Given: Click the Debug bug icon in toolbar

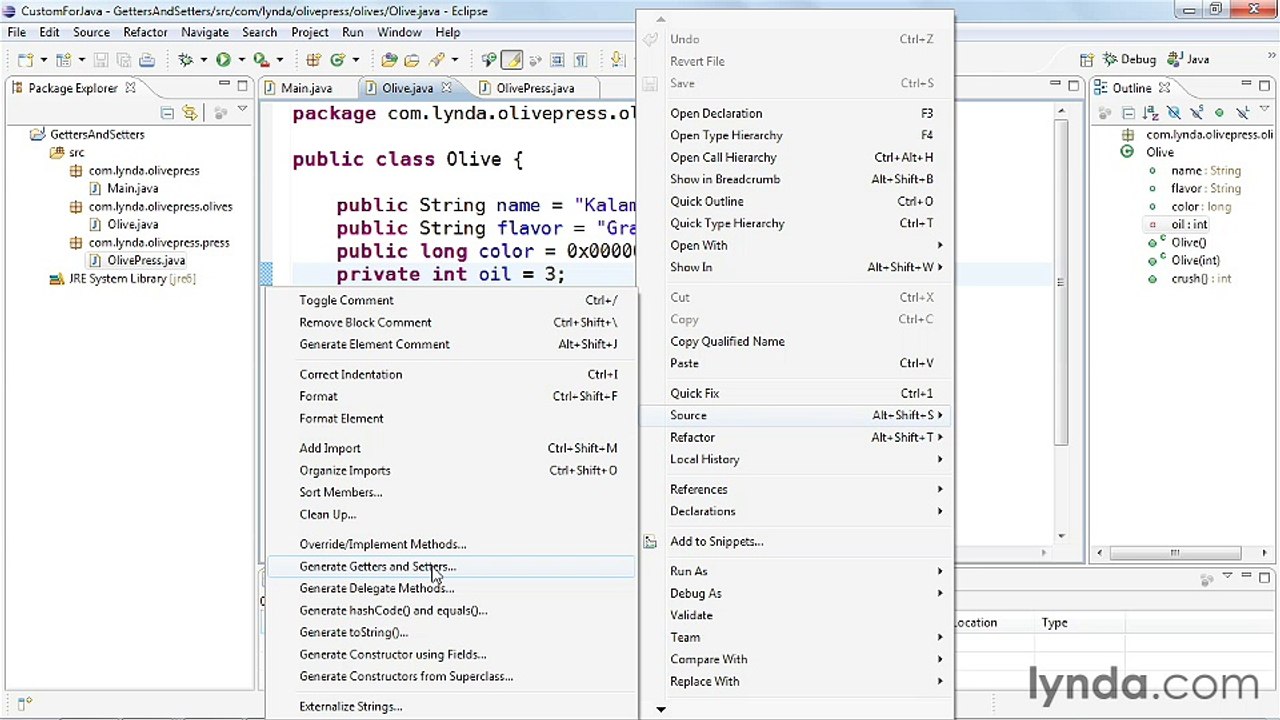Looking at the screenshot, I should point(185,60).
